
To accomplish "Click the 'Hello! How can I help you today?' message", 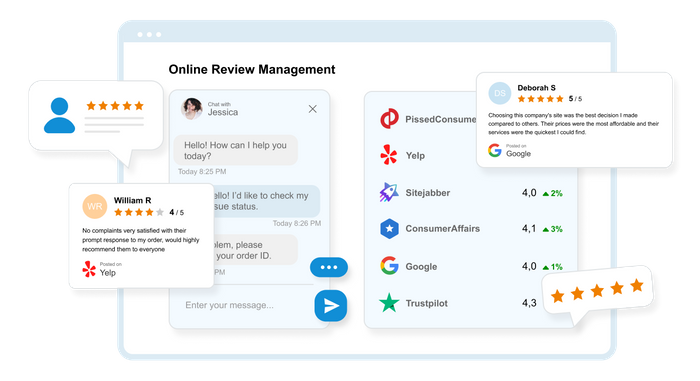I will 236,151.
